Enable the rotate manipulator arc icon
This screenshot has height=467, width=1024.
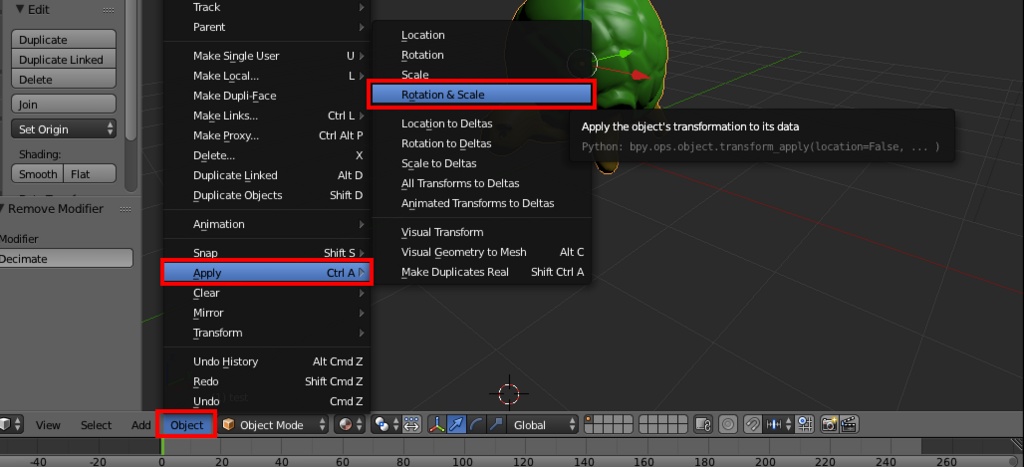477,425
